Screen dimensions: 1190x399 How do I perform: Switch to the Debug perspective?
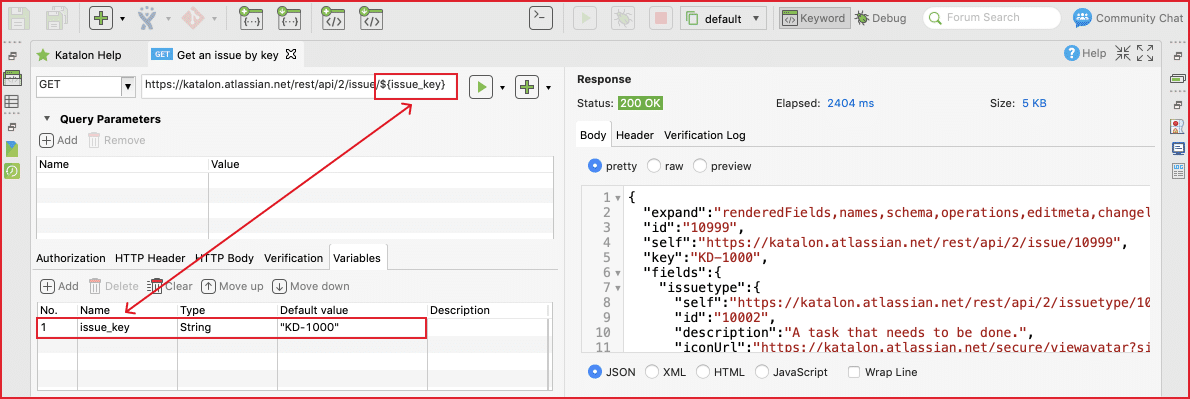(880, 18)
